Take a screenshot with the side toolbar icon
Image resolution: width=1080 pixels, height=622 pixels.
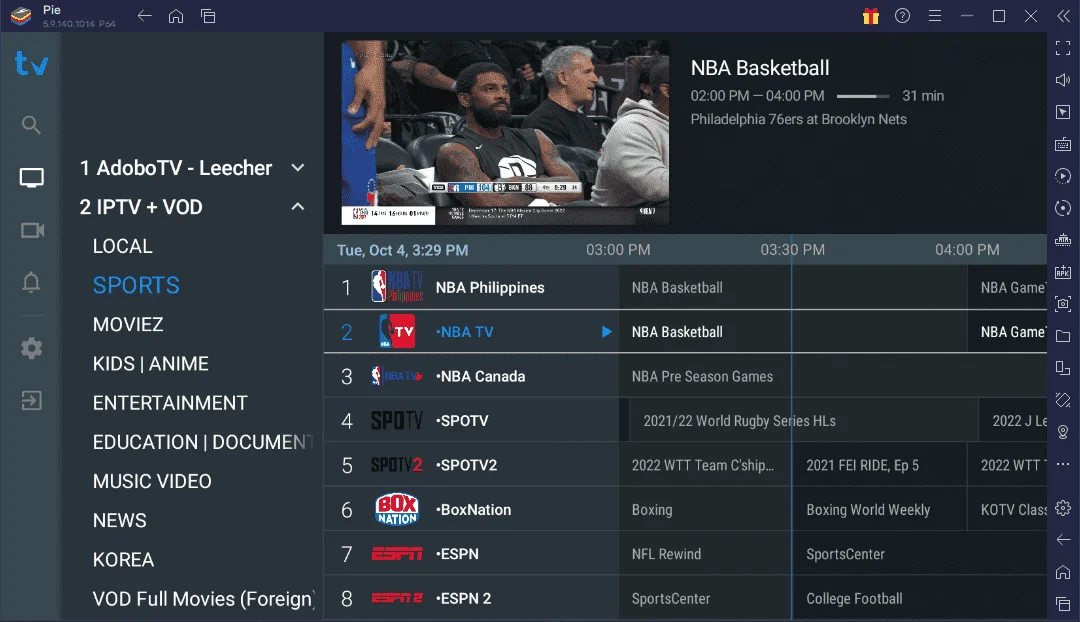pos(1063,304)
